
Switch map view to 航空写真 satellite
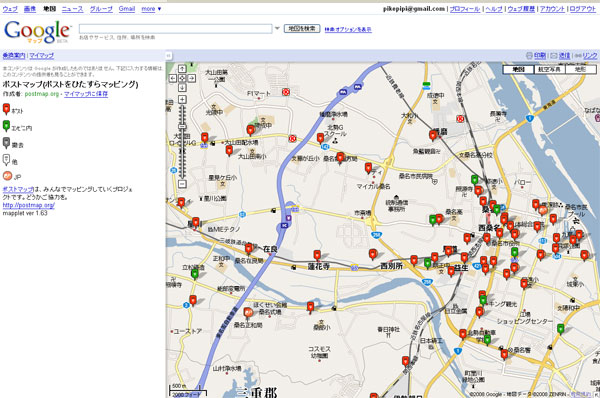click(549, 69)
